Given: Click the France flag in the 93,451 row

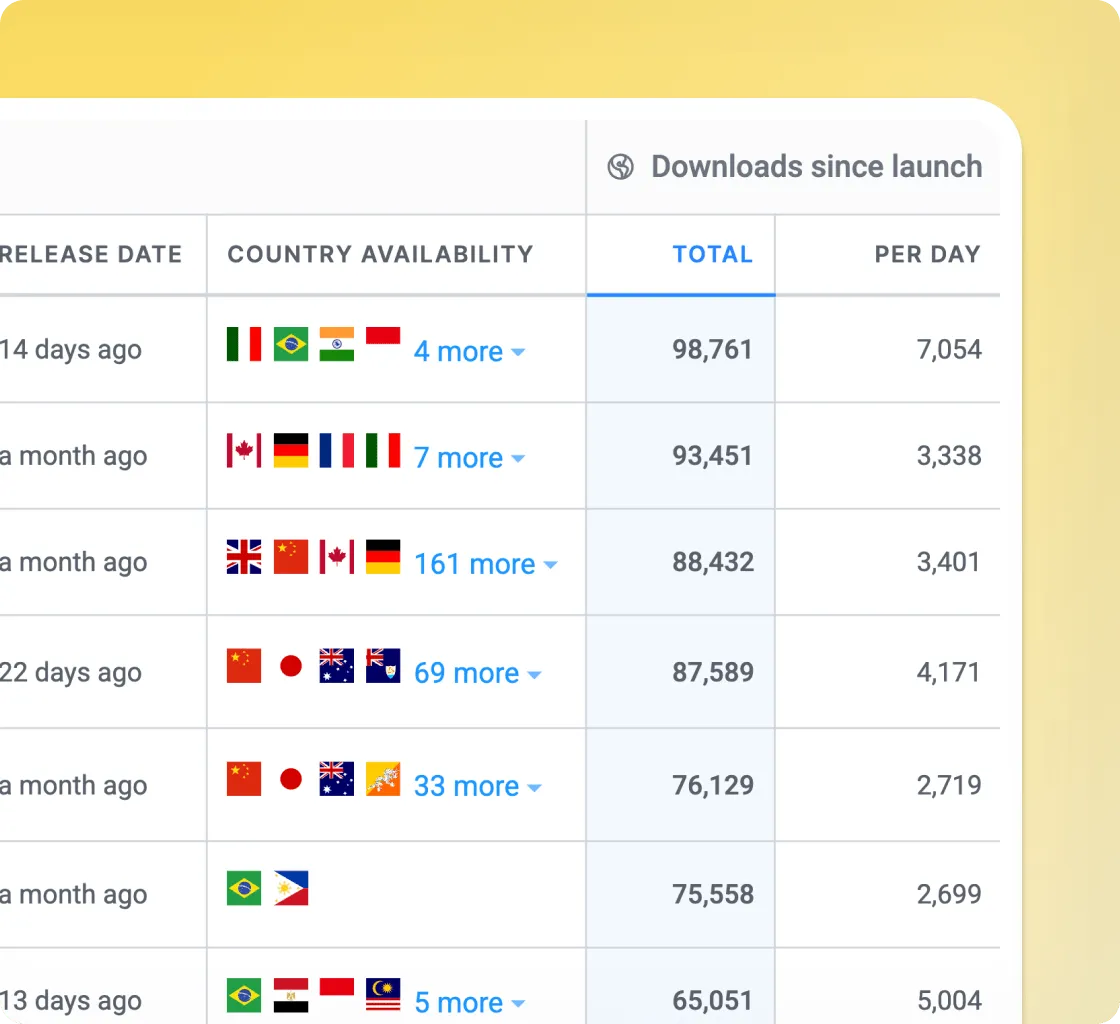Looking at the screenshot, I should coord(336,451).
